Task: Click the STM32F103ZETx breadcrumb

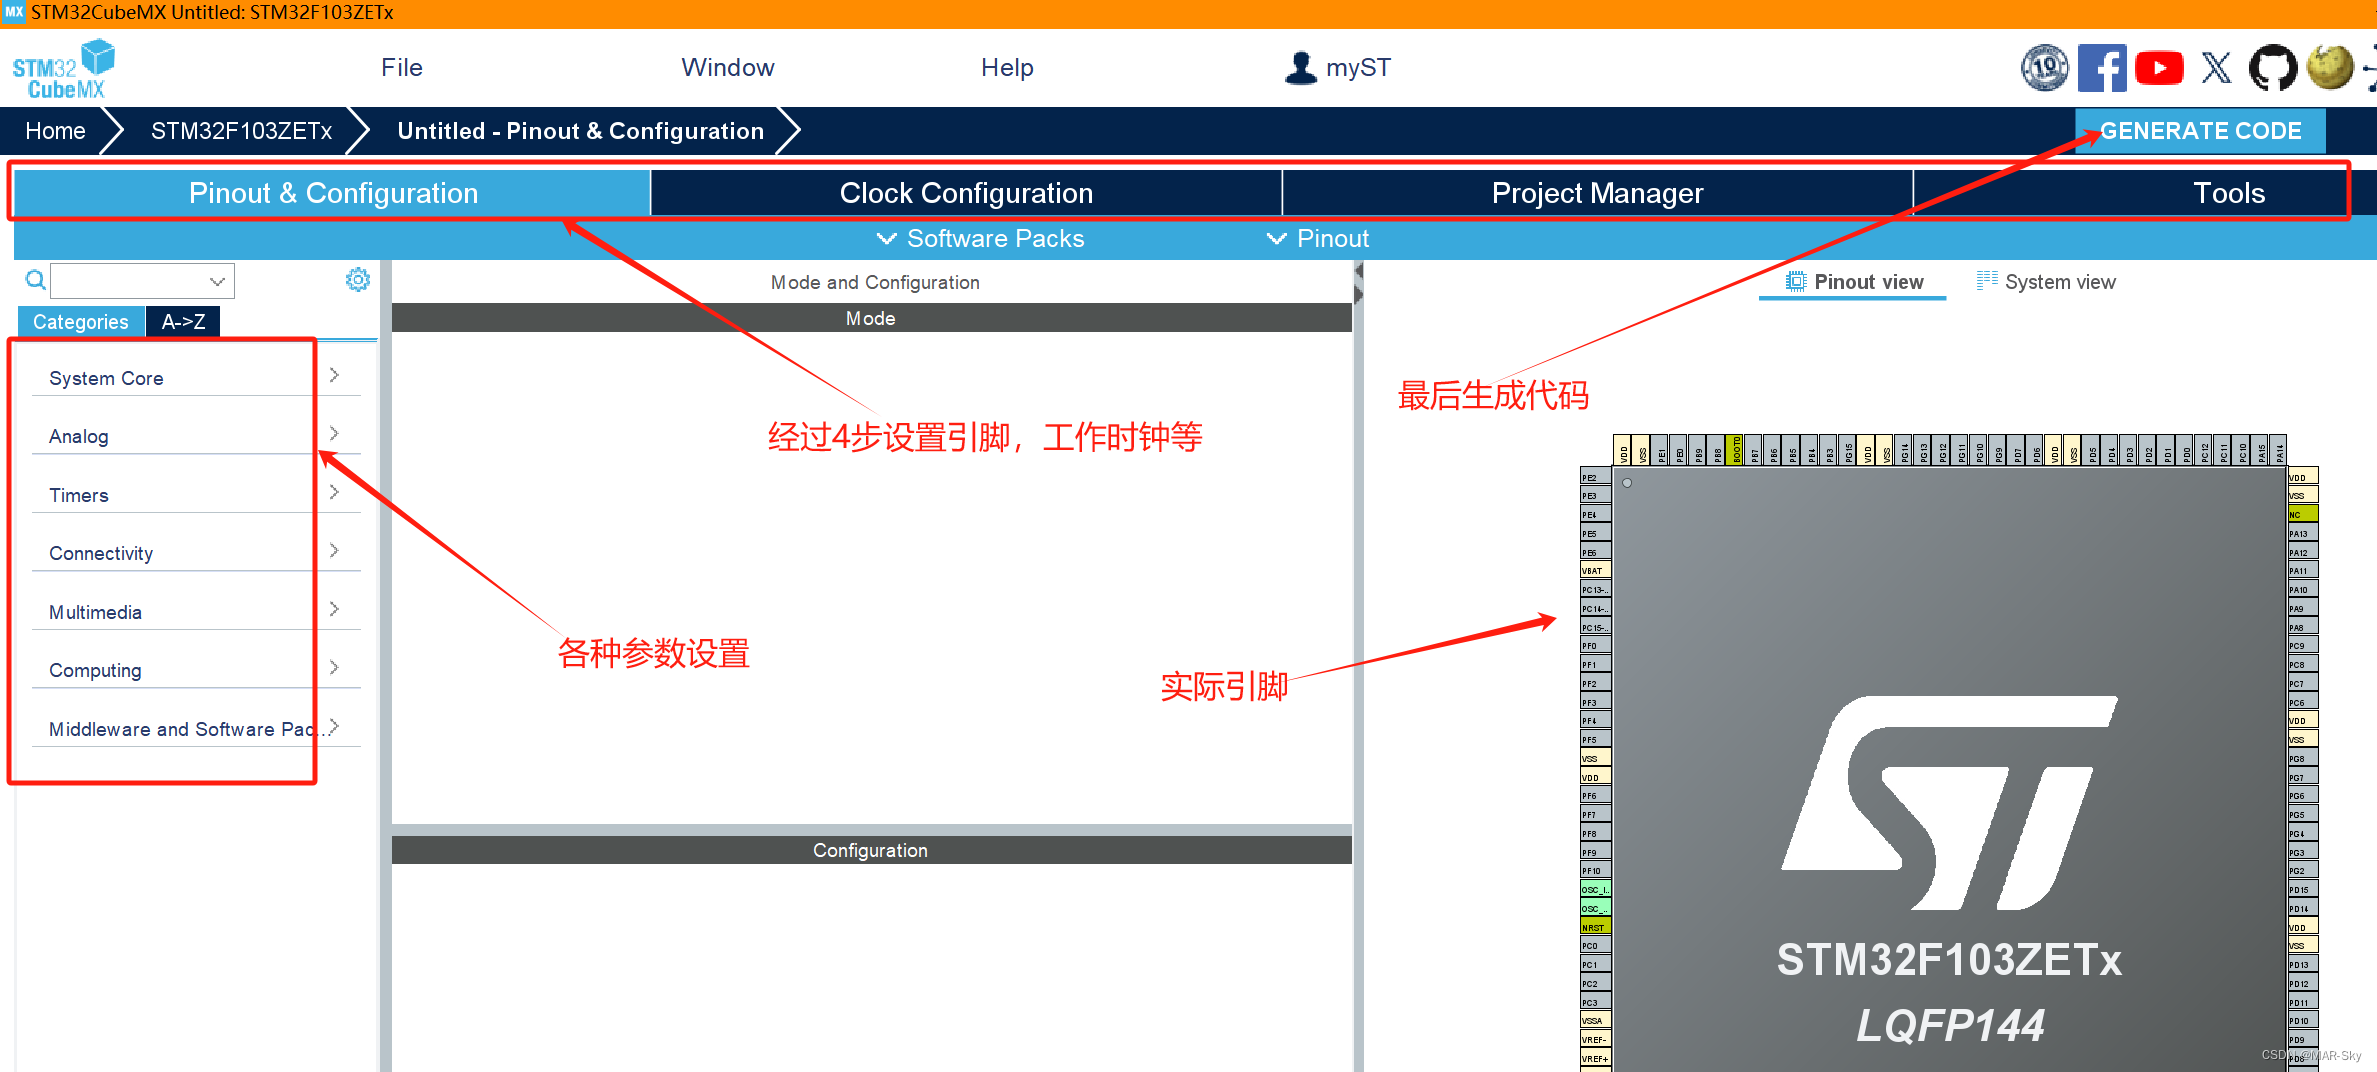Action: pyautogui.click(x=241, y=131)
